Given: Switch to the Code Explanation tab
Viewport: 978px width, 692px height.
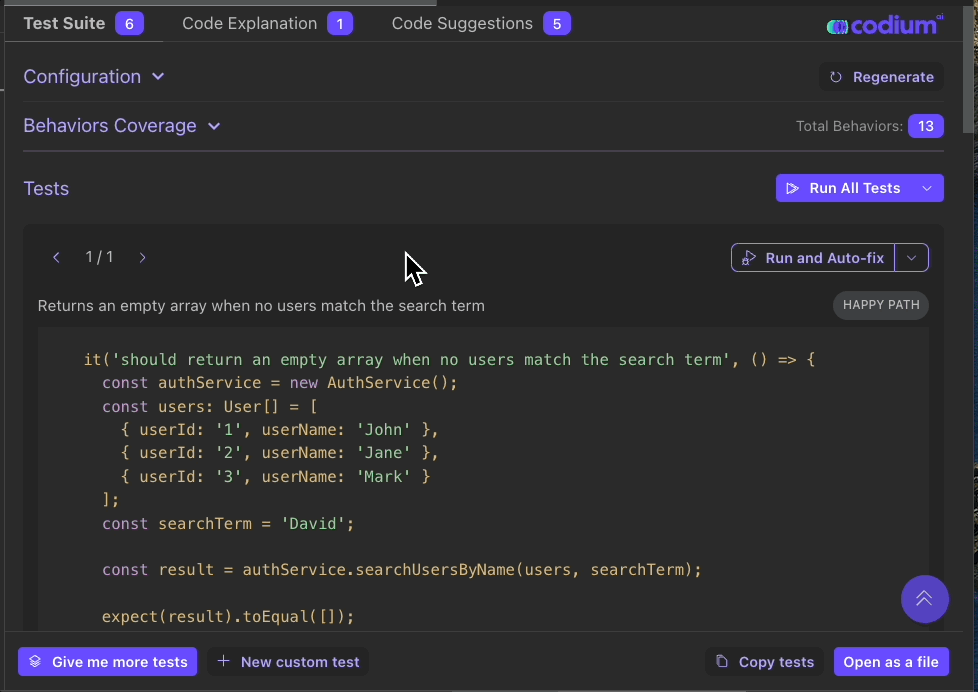Looking at the screenshot, I should [x=266, y=23].
